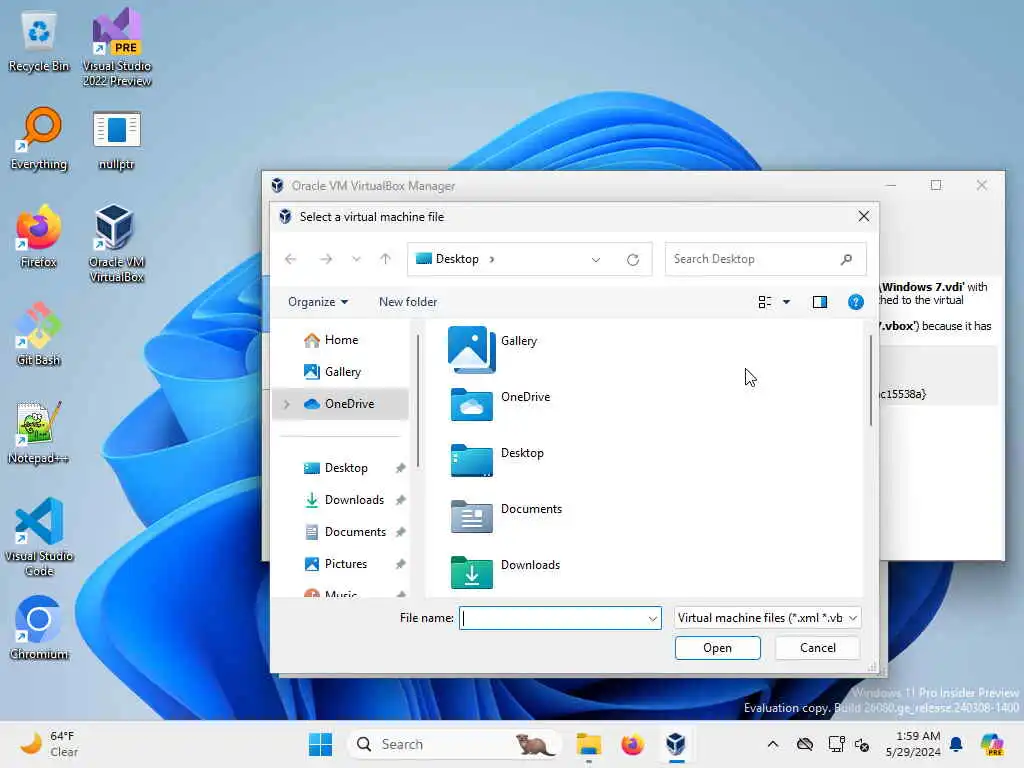Screen dimensions: 1024x768
Task: Go forward using the dialog's forward arrow
Action: pos(325,259)
